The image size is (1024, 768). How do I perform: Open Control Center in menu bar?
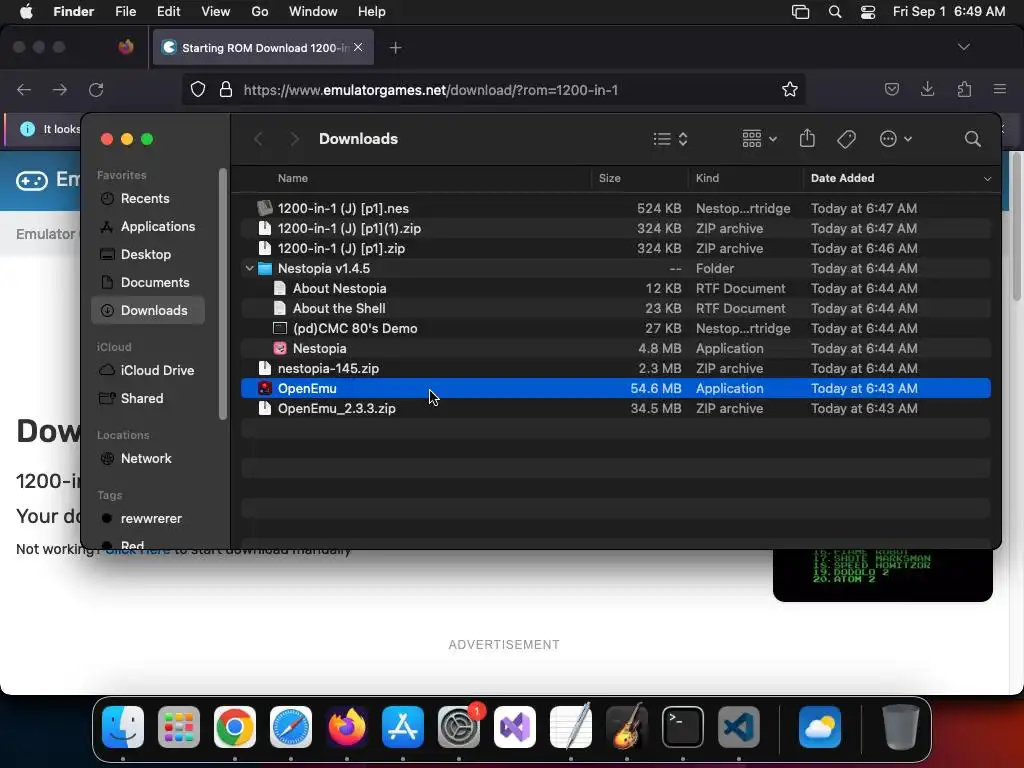[x=868, y=12]
